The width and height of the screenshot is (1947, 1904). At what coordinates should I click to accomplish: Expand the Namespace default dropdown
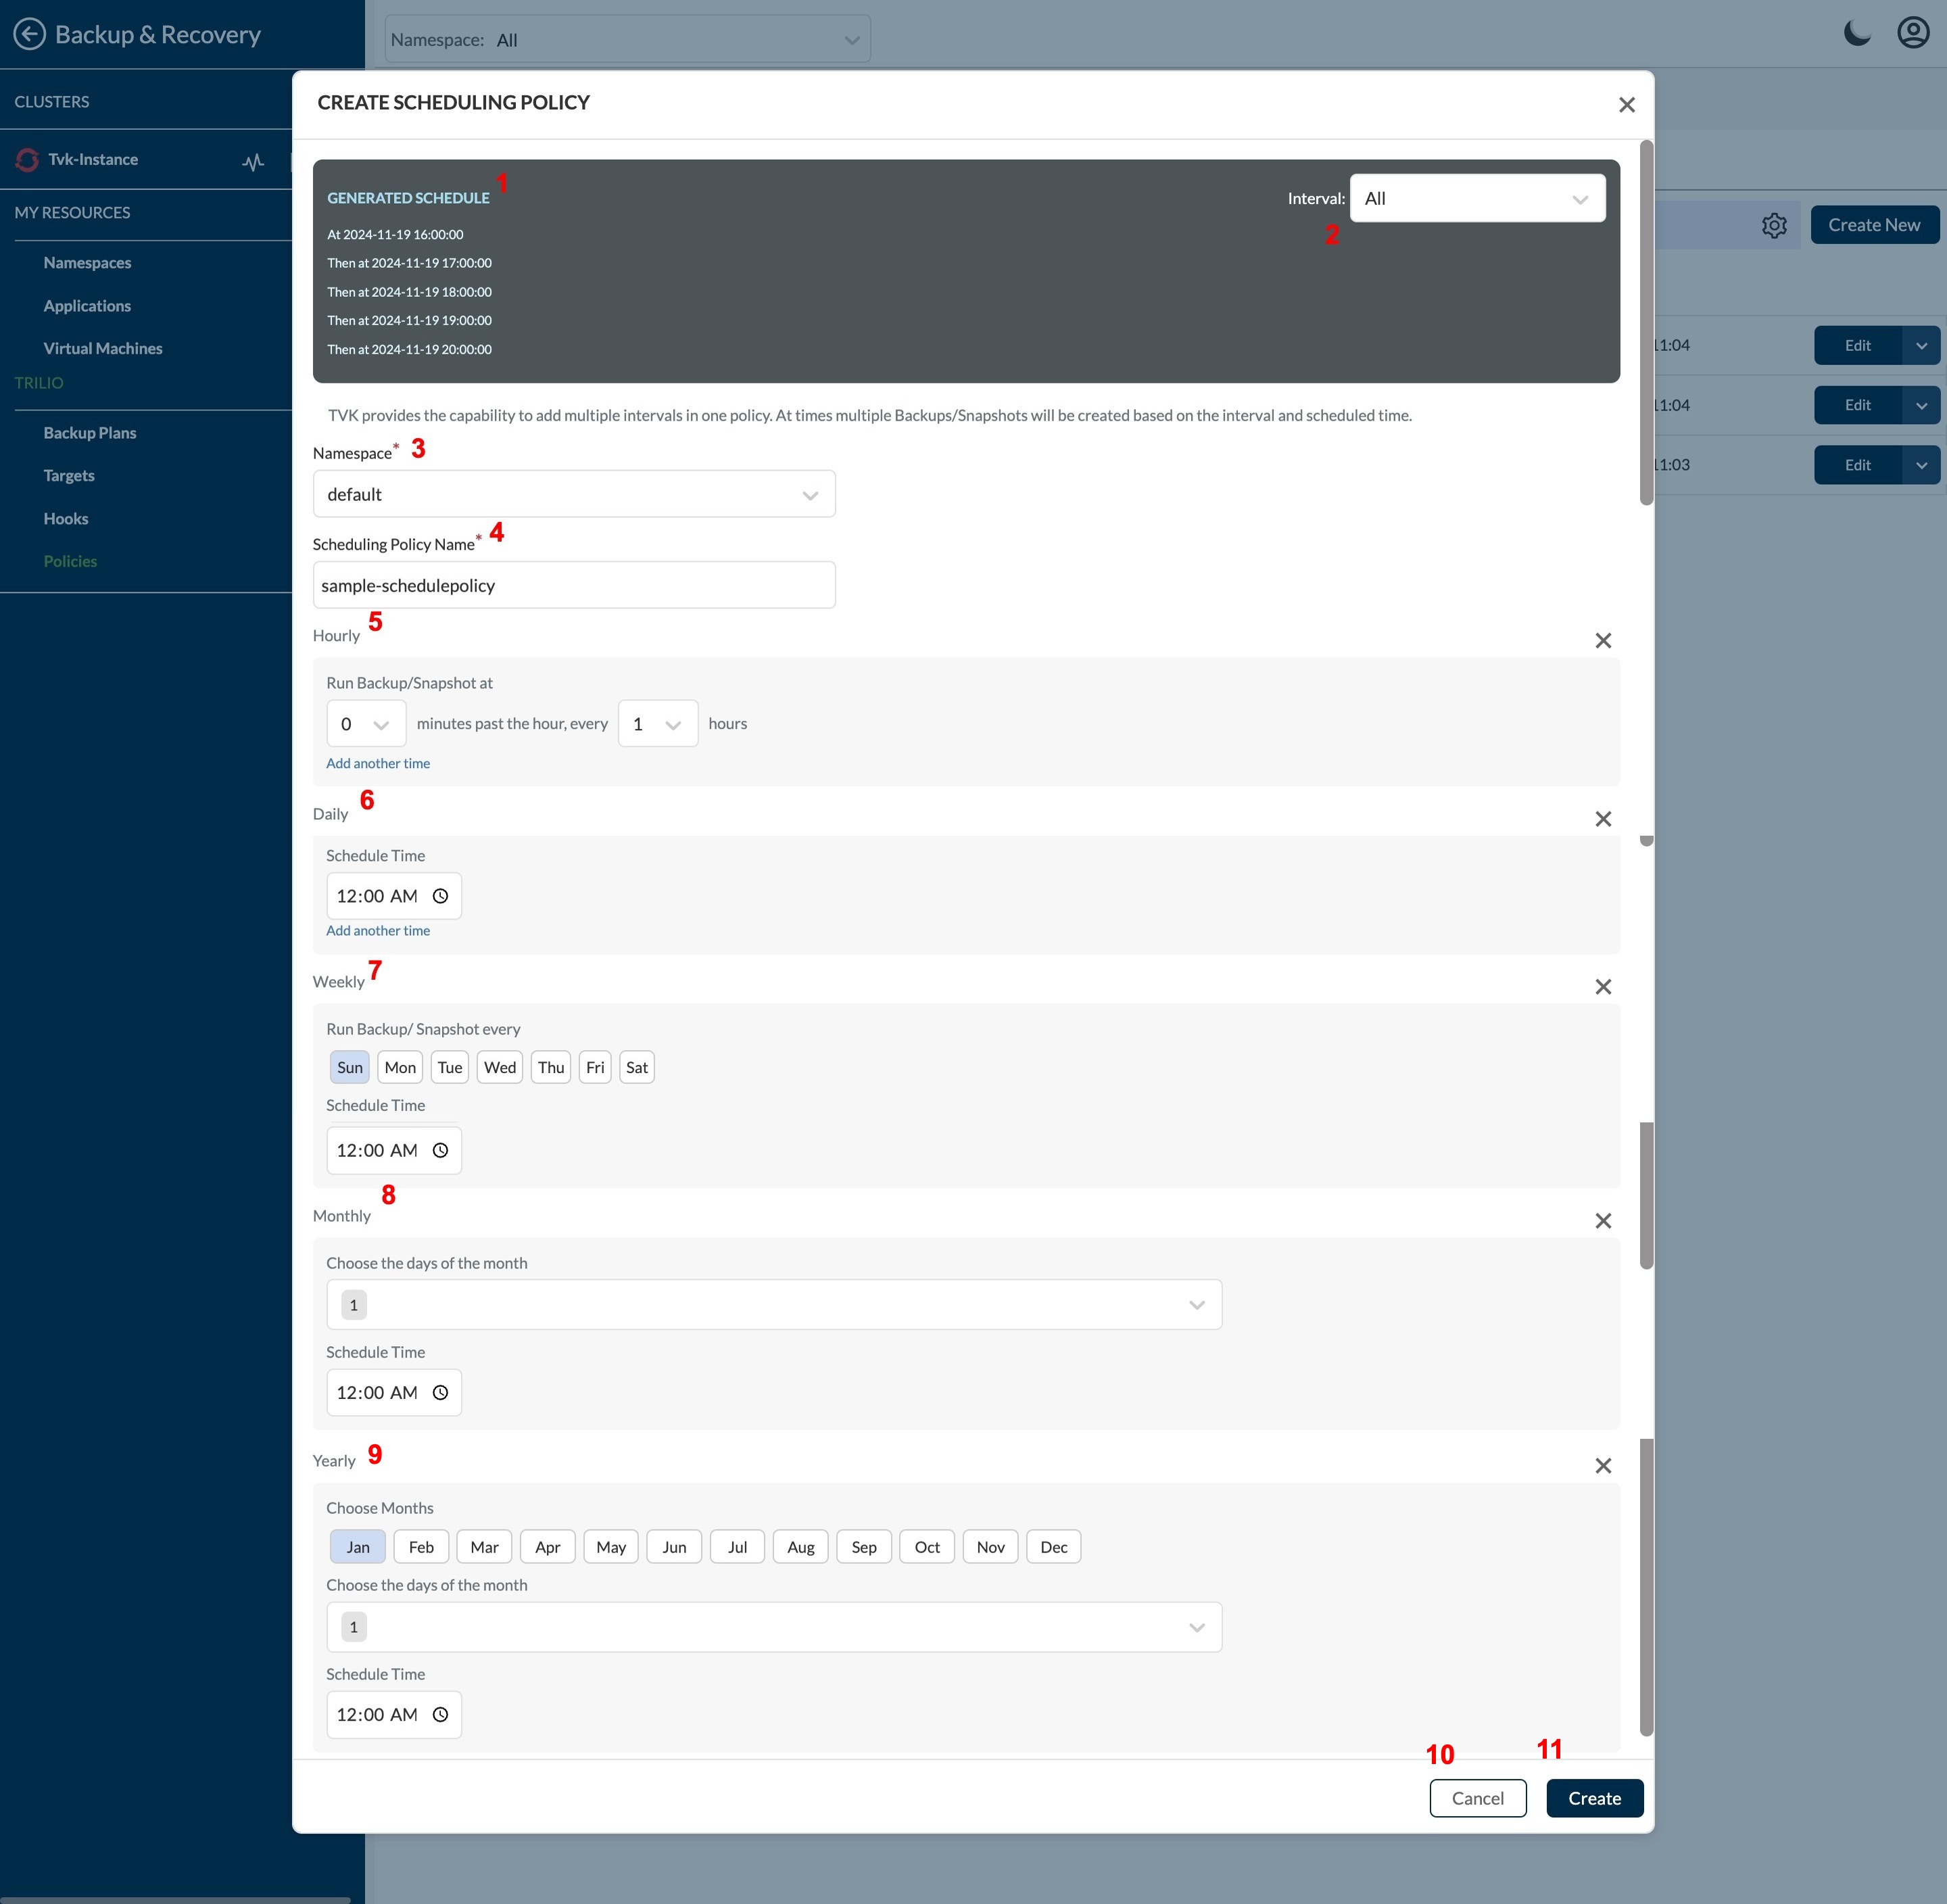(x=574, y=494)
